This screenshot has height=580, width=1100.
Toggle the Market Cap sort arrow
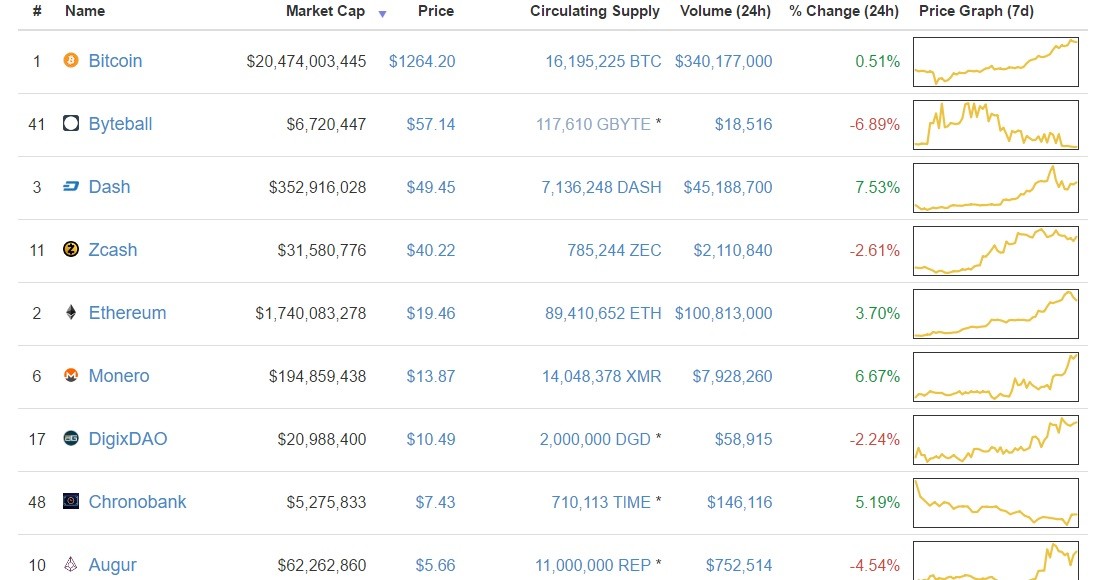382,14
